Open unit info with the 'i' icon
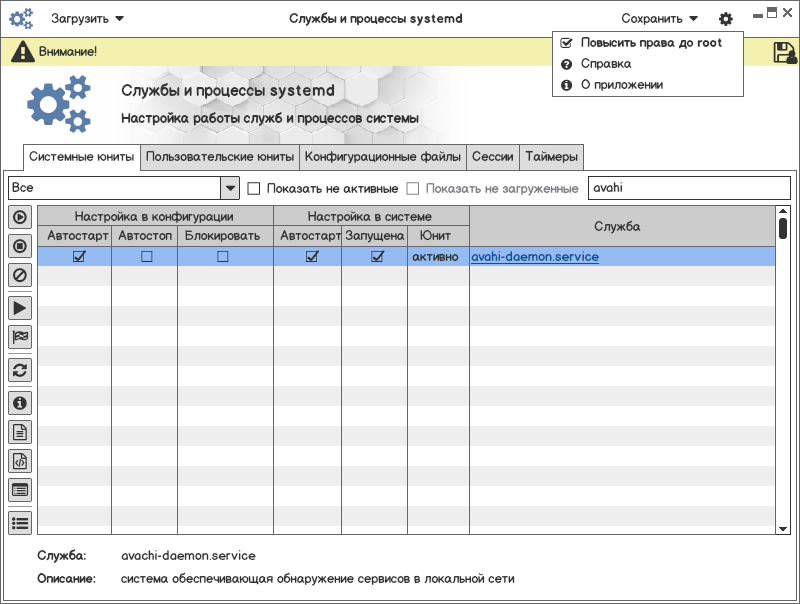 (x=20, y=403)
